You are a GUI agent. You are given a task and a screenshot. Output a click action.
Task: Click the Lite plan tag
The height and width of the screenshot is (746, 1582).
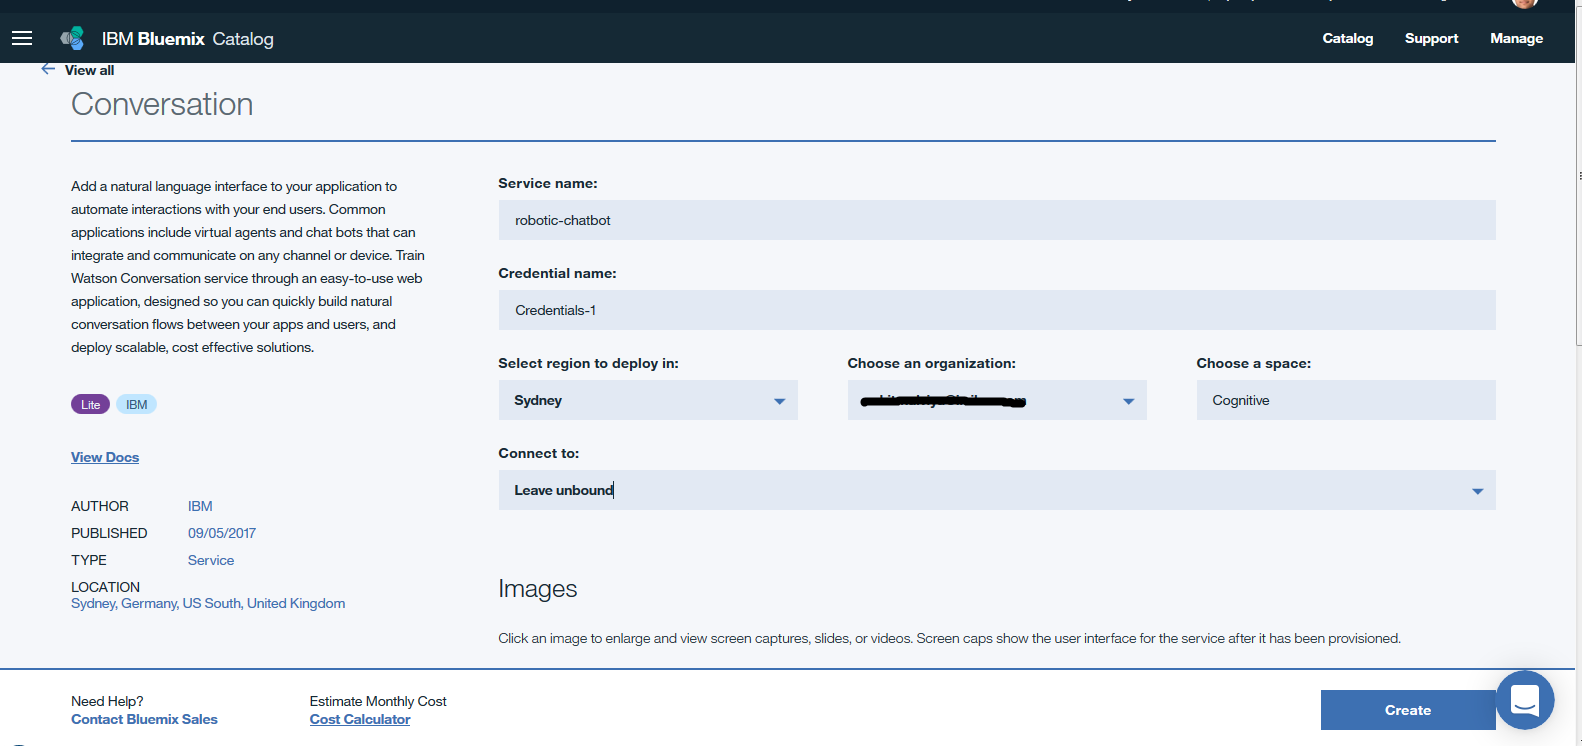(x=90, y=404)
